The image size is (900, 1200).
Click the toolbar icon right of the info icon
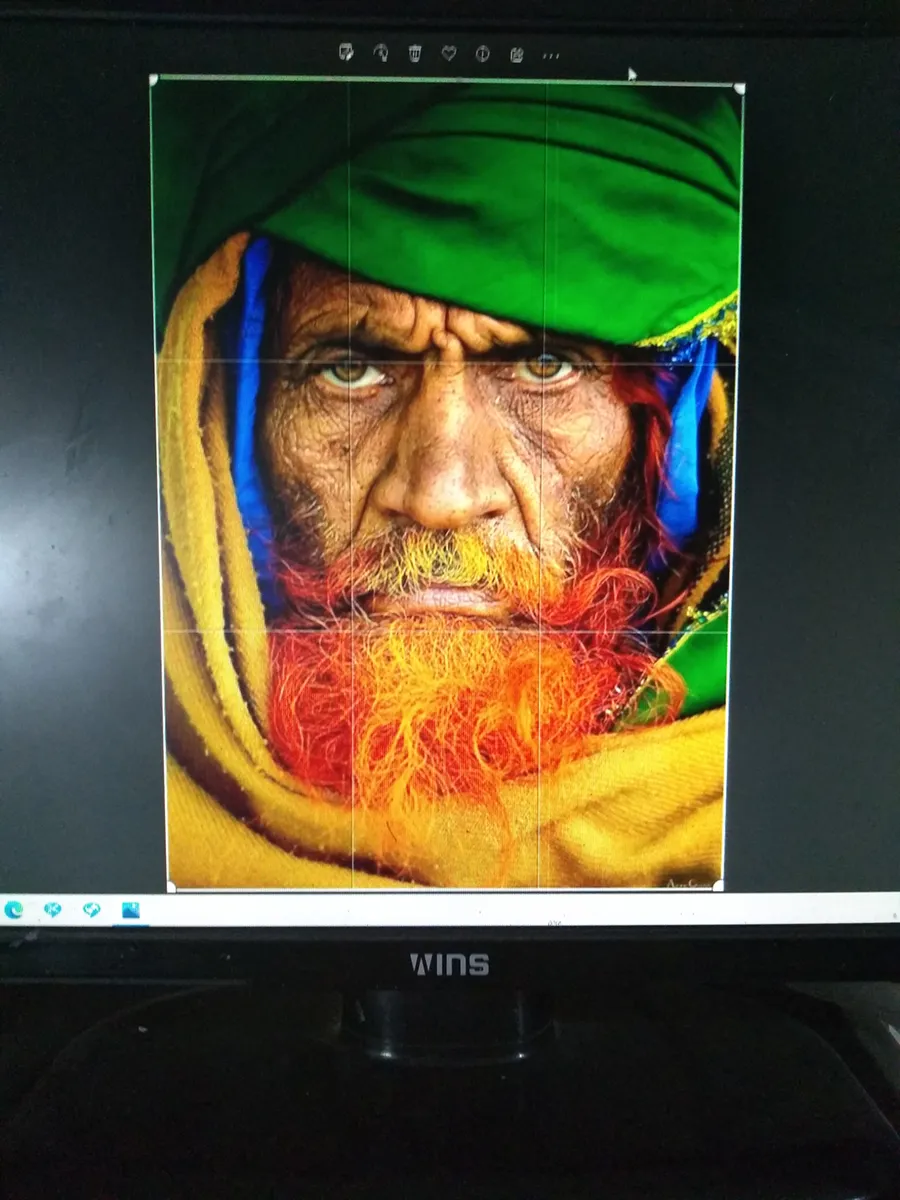click(517, 54)
